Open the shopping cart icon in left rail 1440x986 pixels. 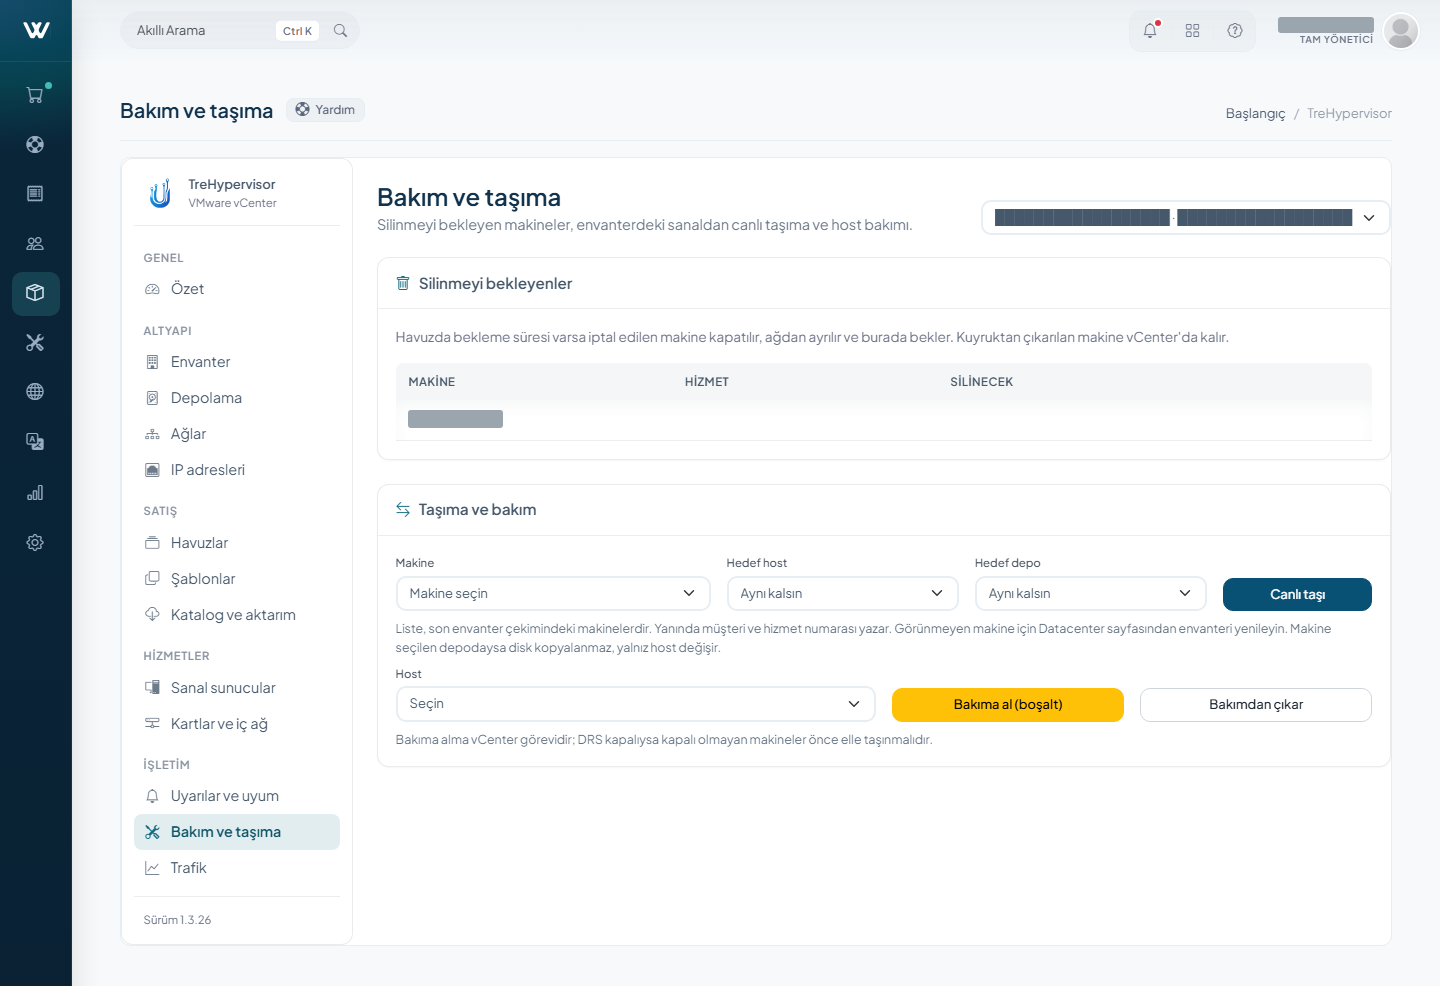(35, 95)
